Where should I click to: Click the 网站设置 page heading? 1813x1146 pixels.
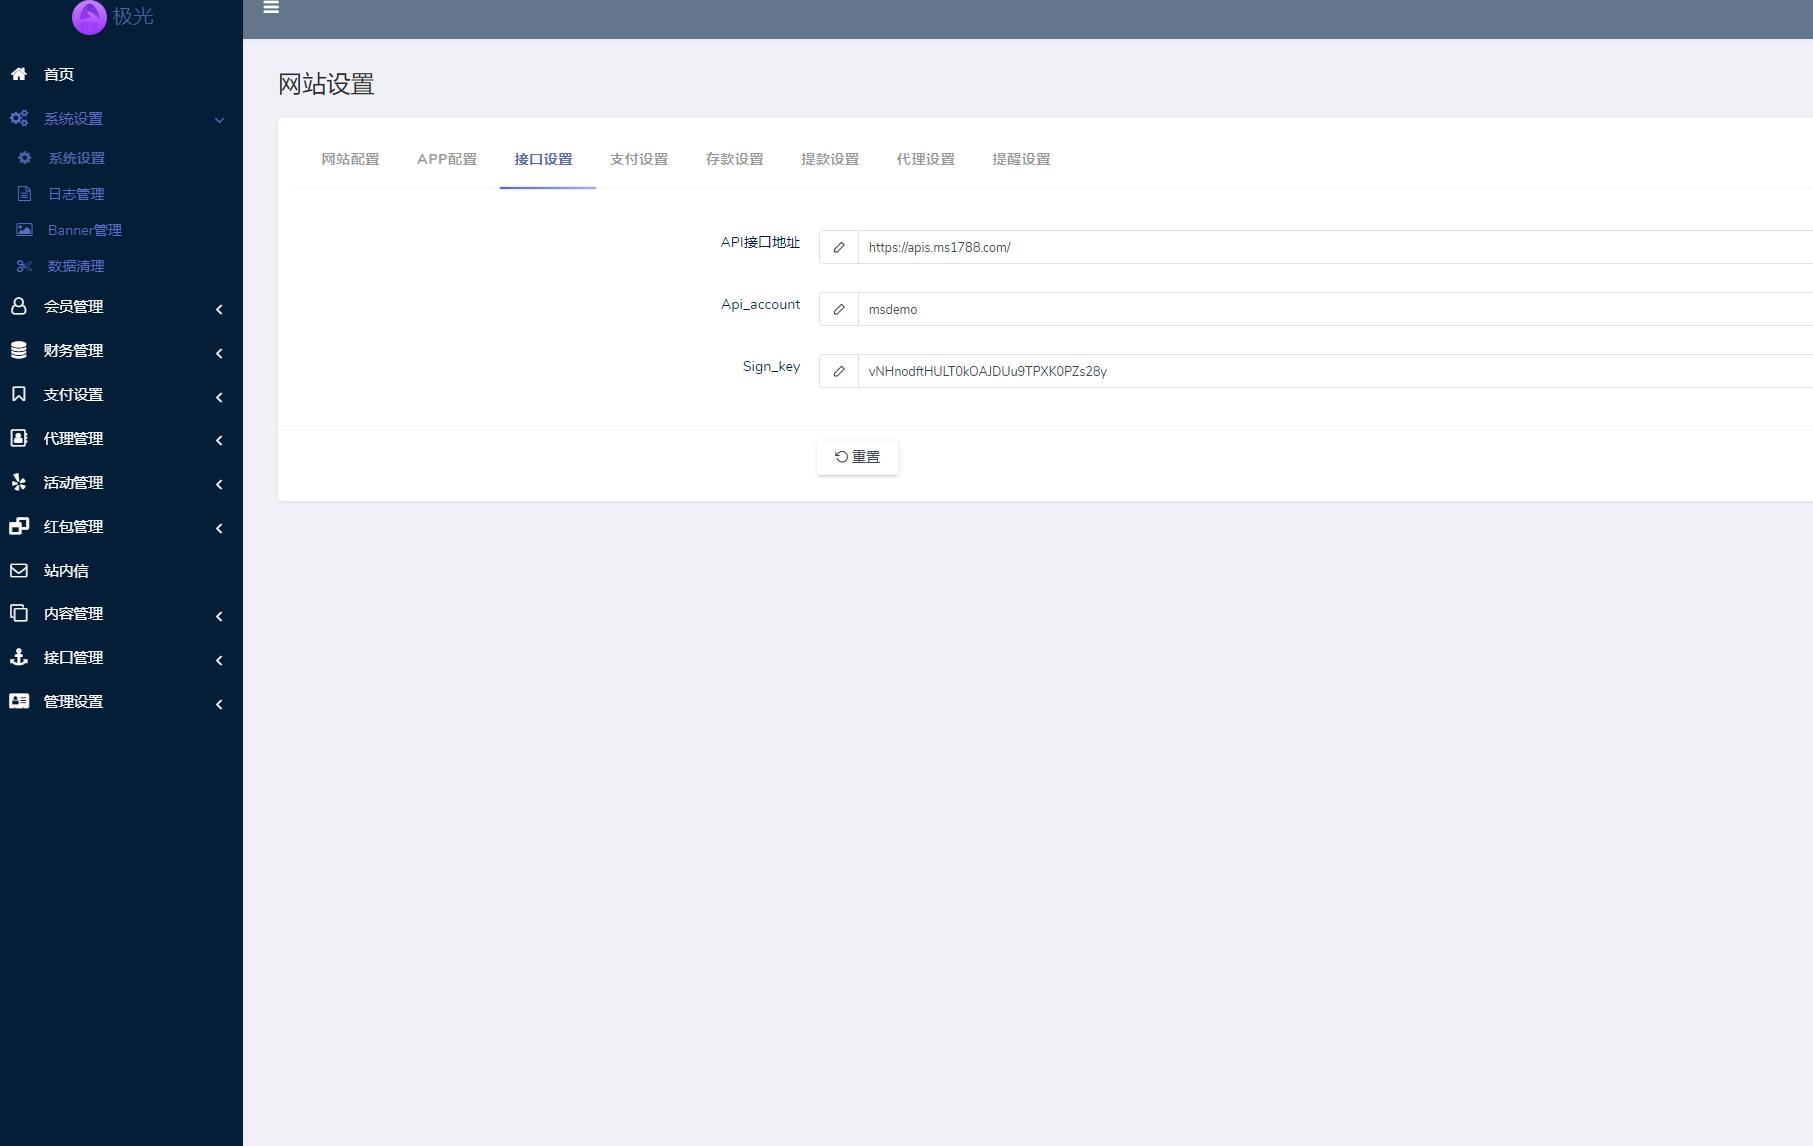point(326,84)
